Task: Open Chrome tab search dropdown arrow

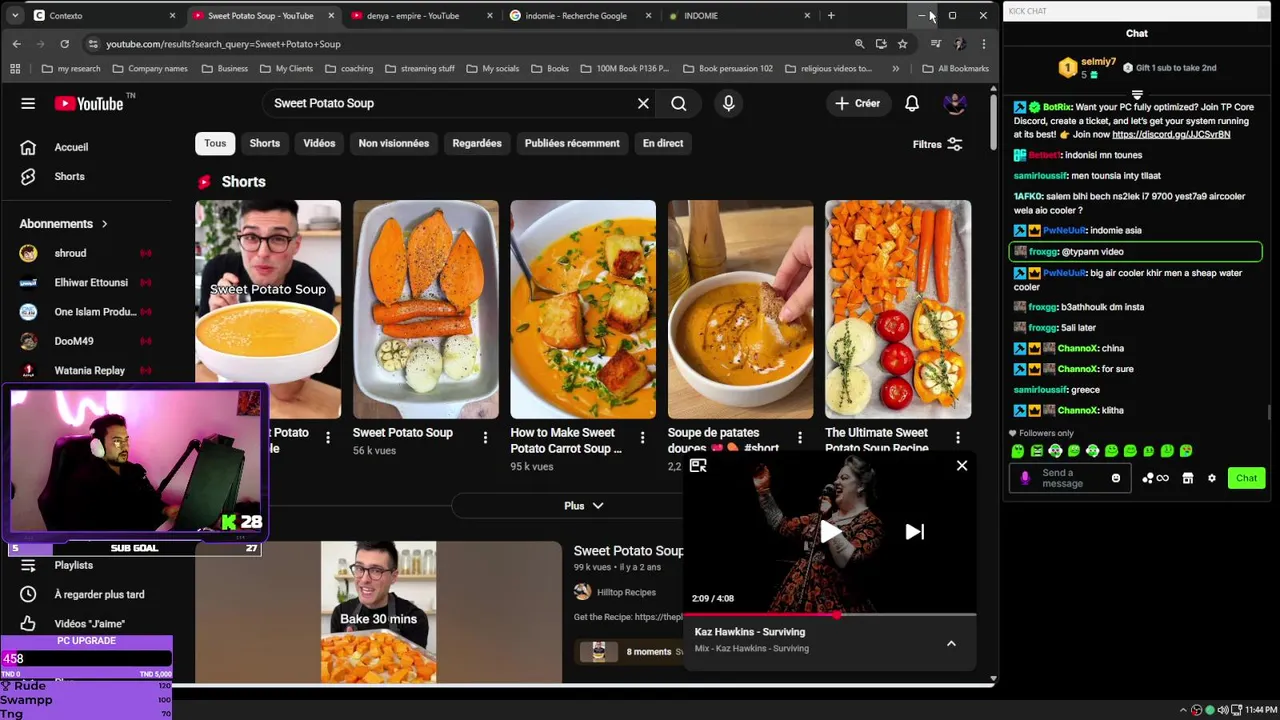Action: click(x=15, y=16)
